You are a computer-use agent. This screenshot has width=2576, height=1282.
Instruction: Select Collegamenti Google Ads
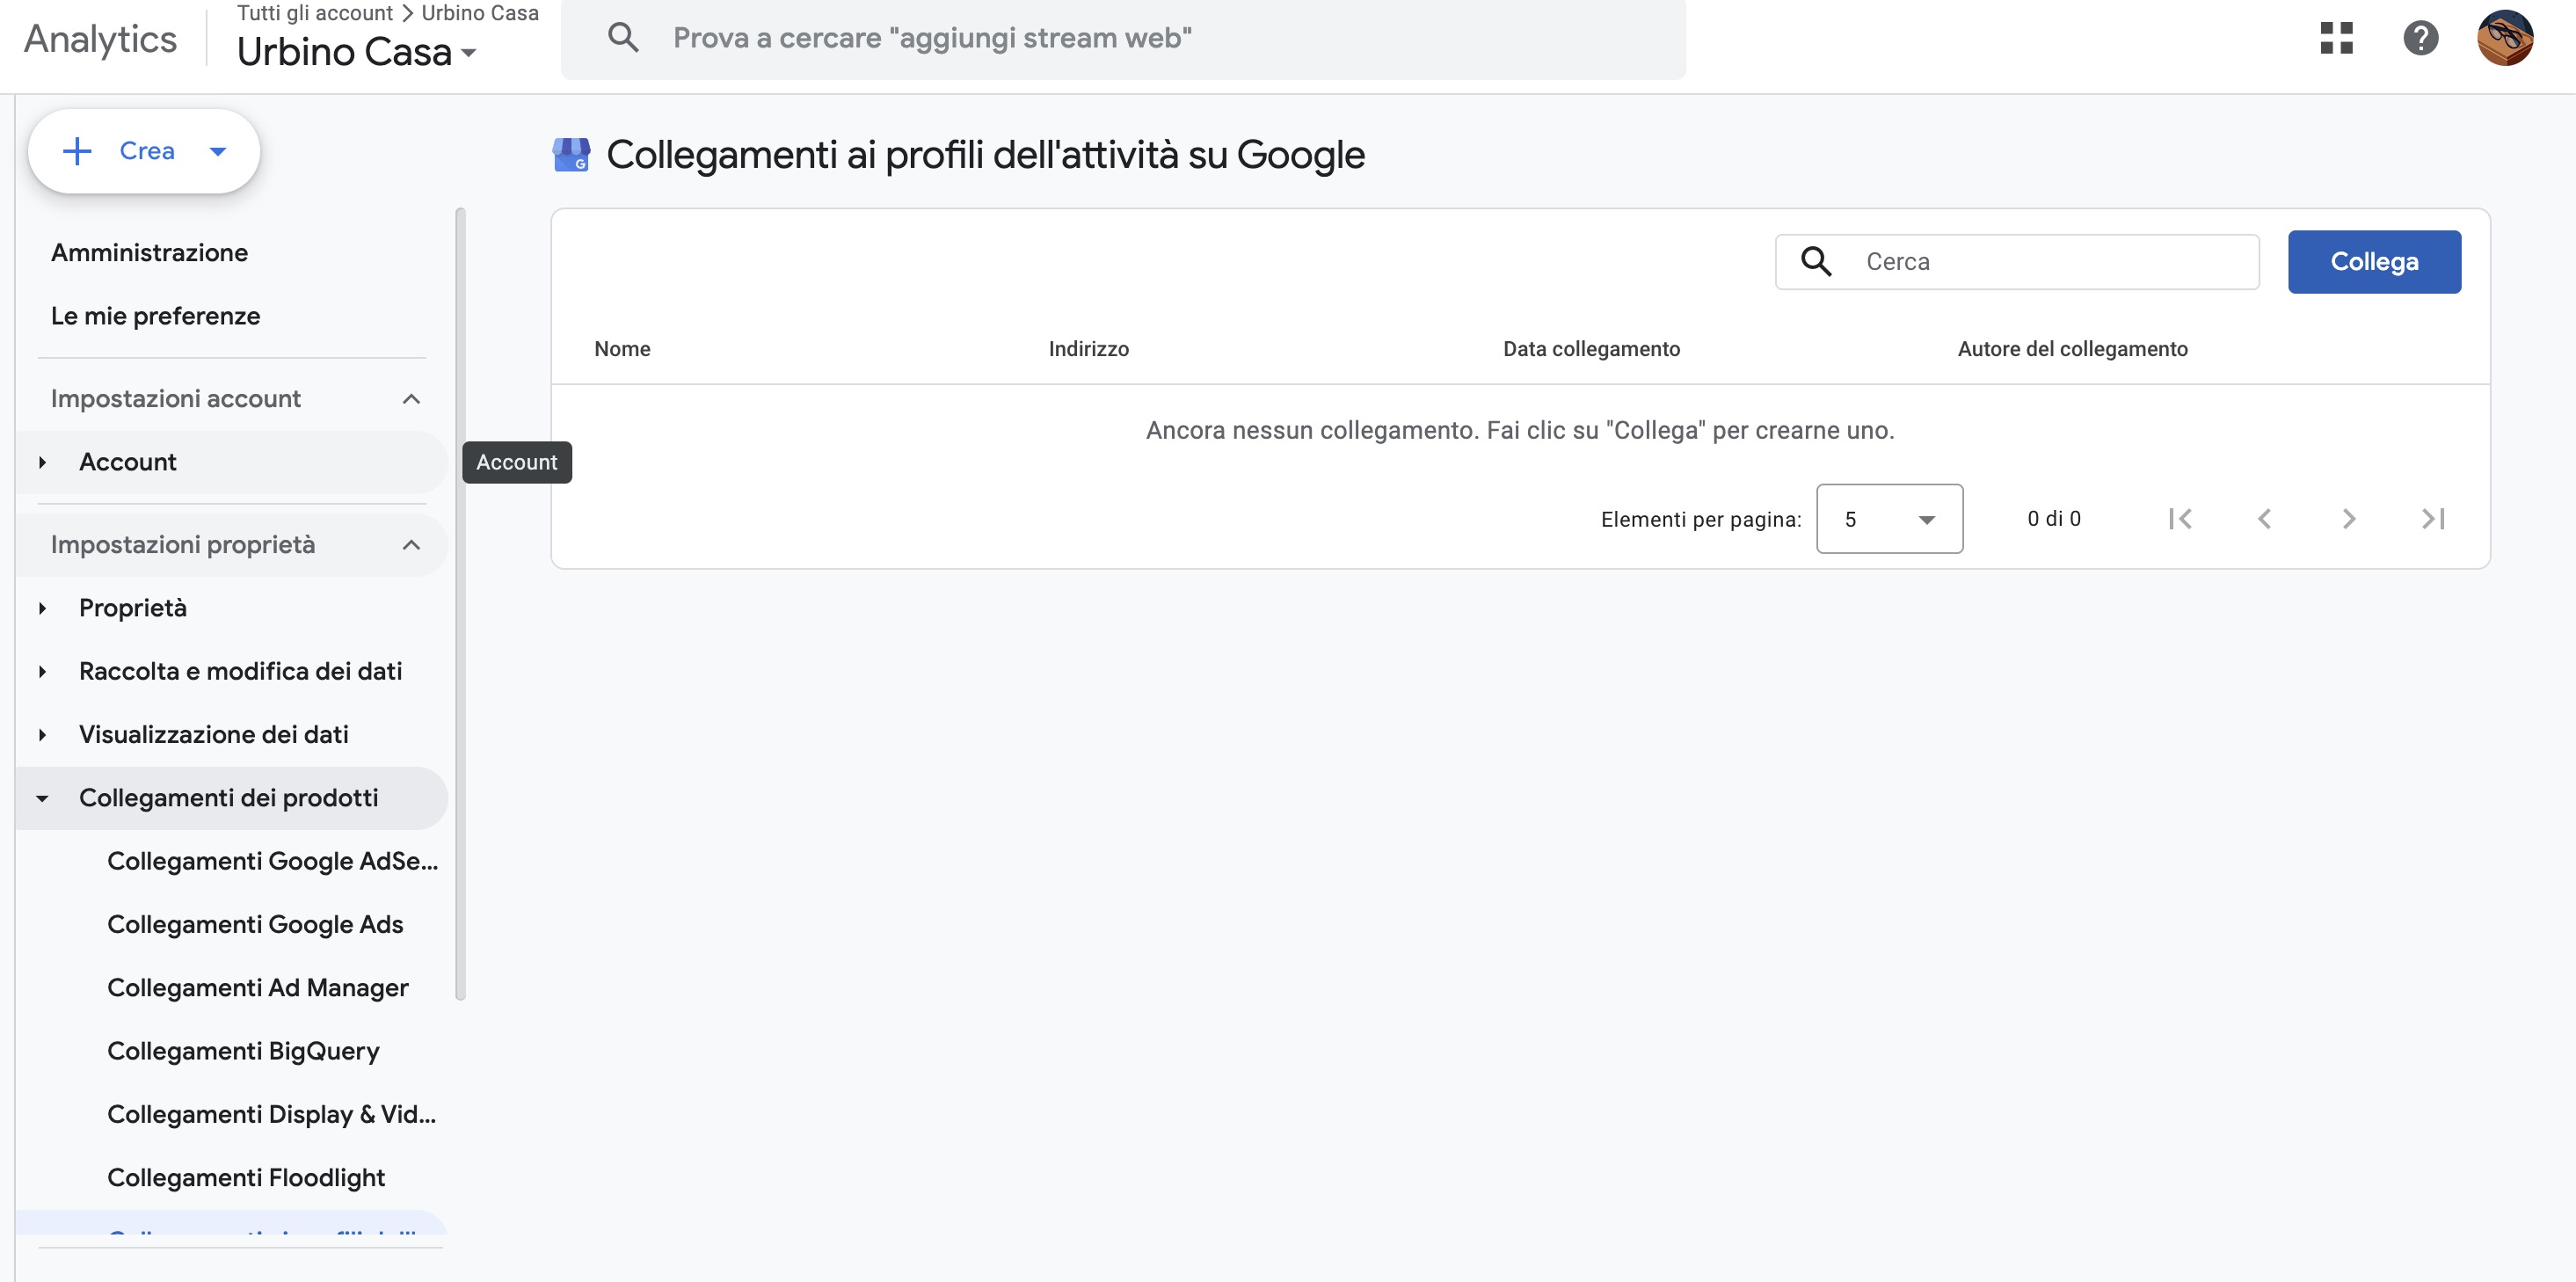[255, 925]
